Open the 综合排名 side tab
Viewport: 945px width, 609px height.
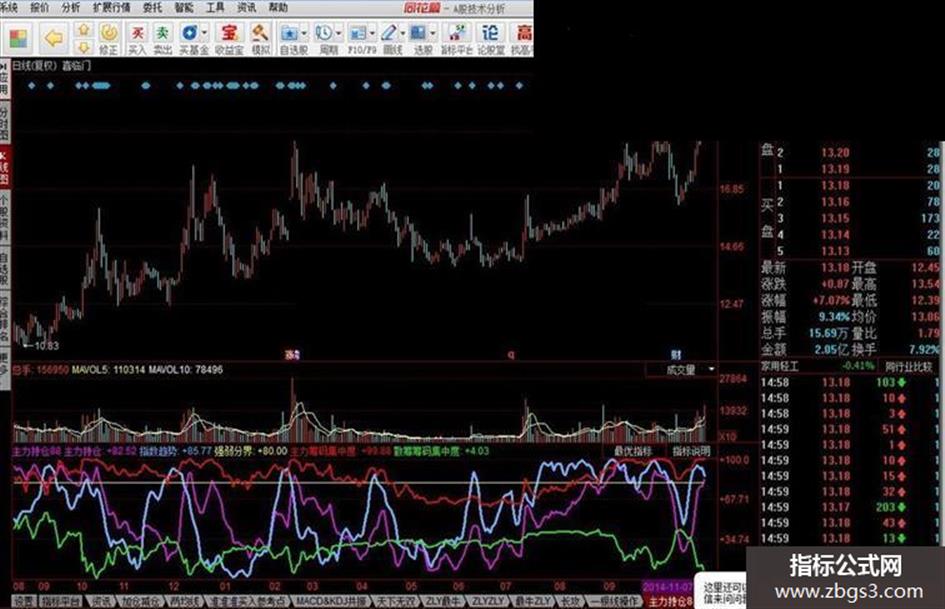coord(5,318)
